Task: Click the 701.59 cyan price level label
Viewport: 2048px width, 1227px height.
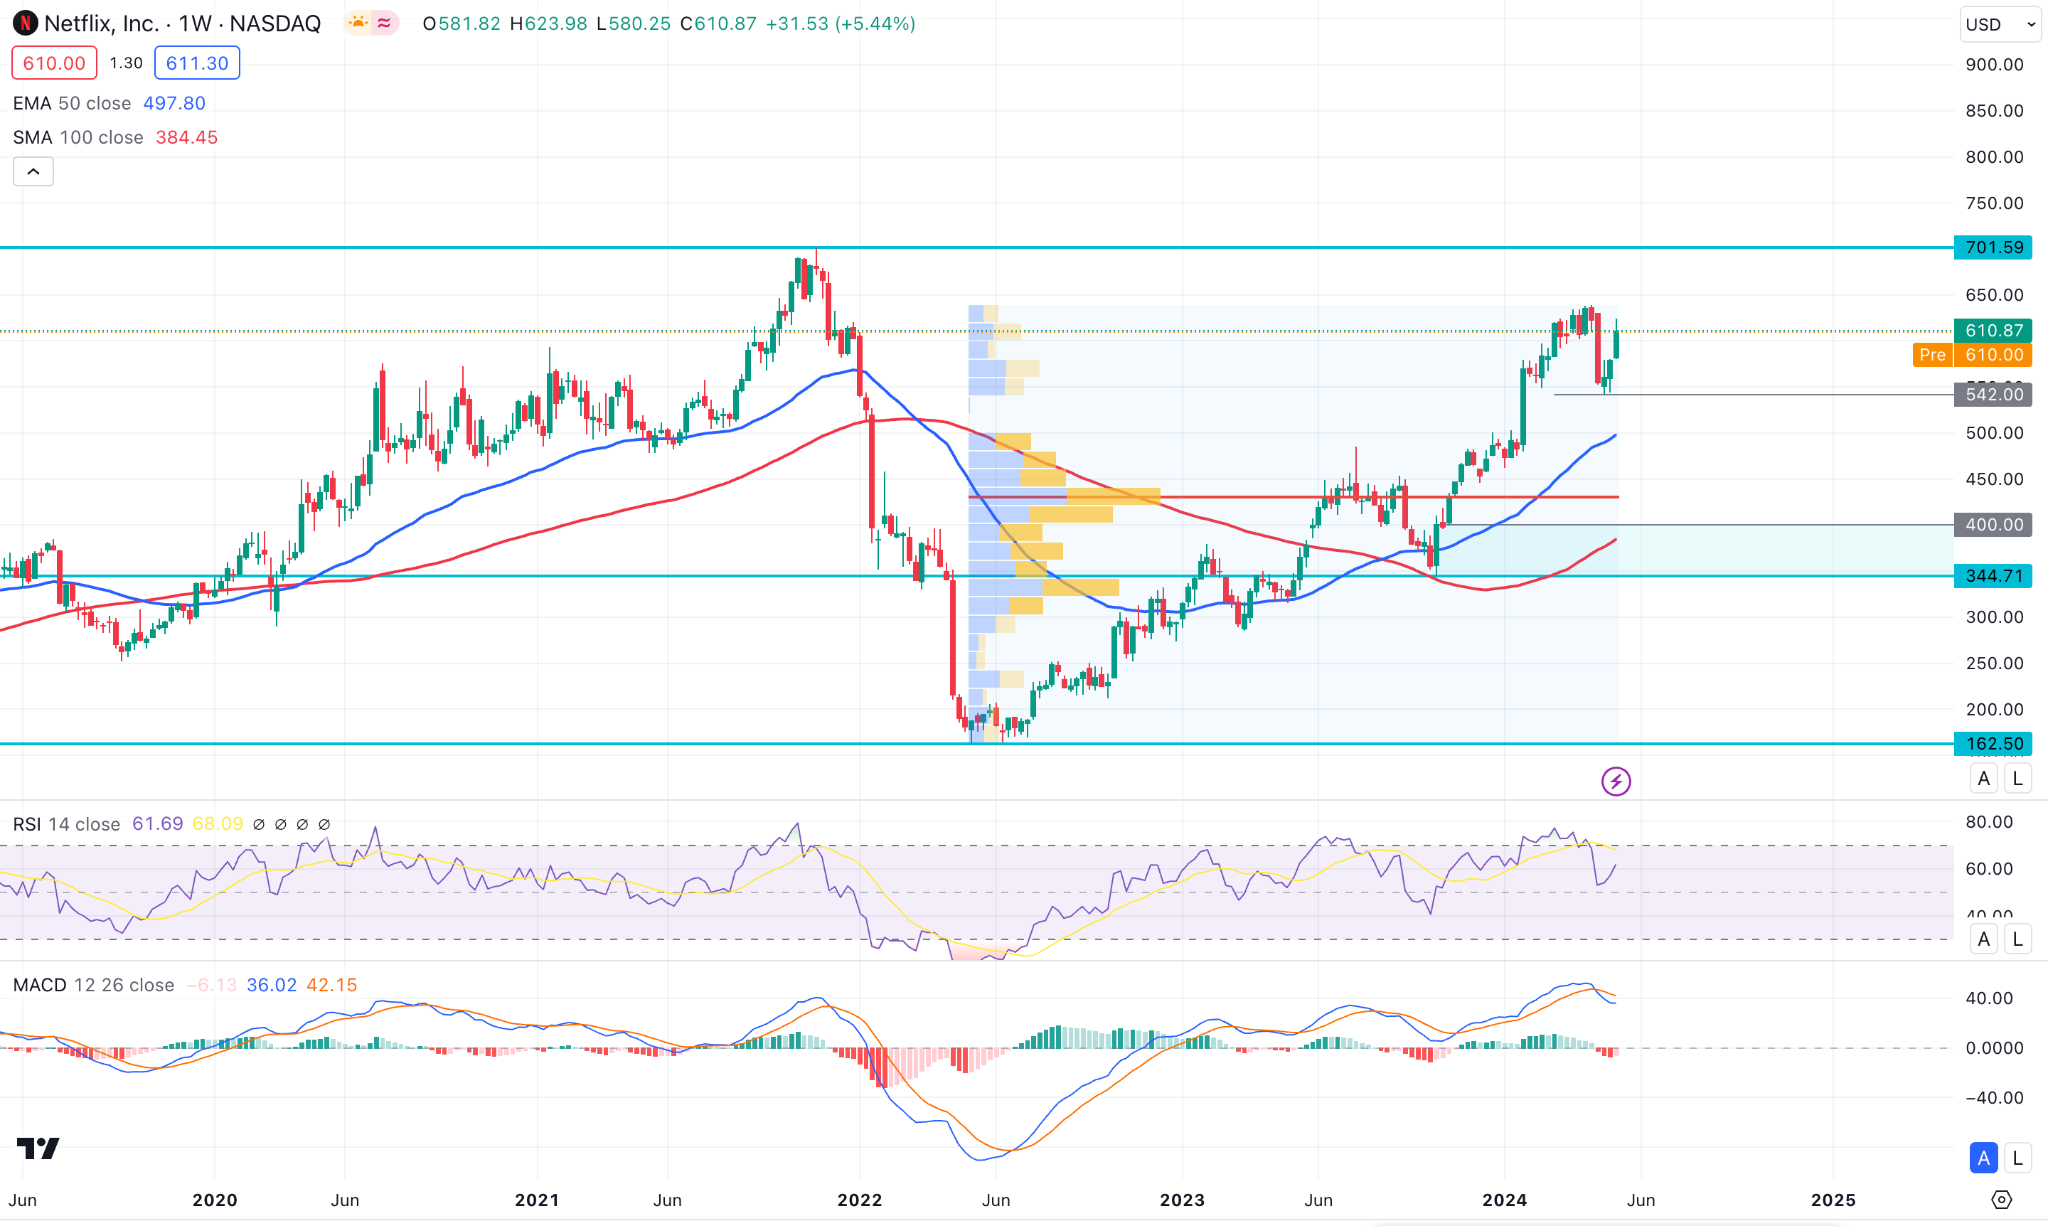Action: point(1992,247)
